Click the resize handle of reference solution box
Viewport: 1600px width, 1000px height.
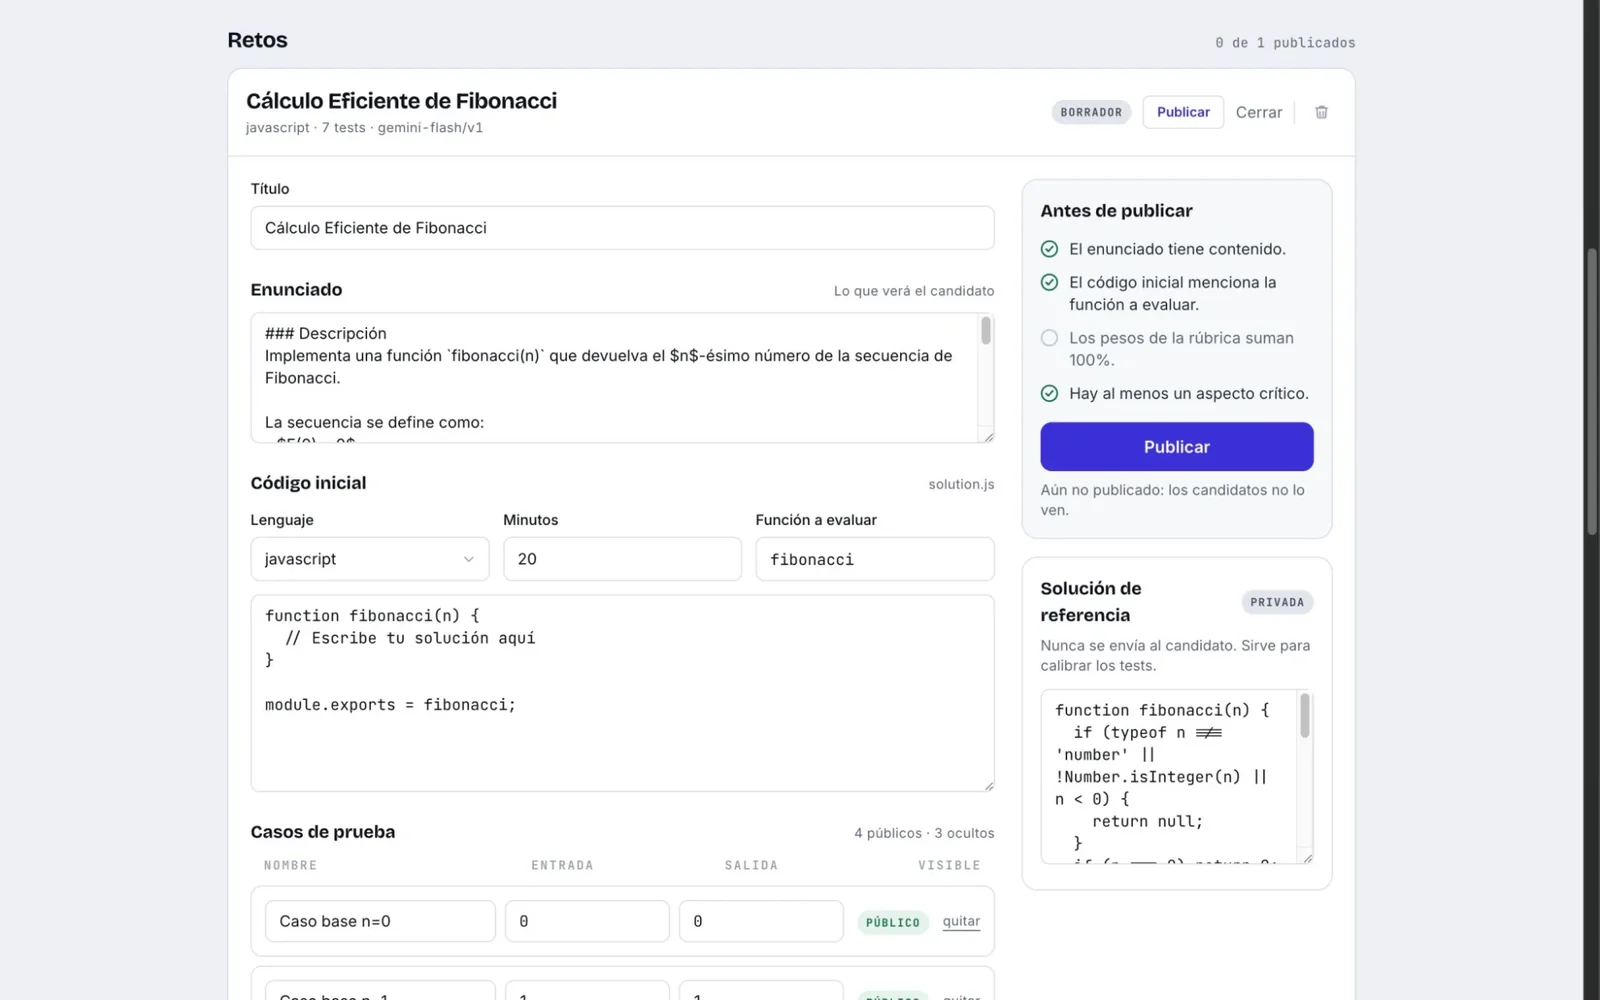click(x=1307, y=857)
